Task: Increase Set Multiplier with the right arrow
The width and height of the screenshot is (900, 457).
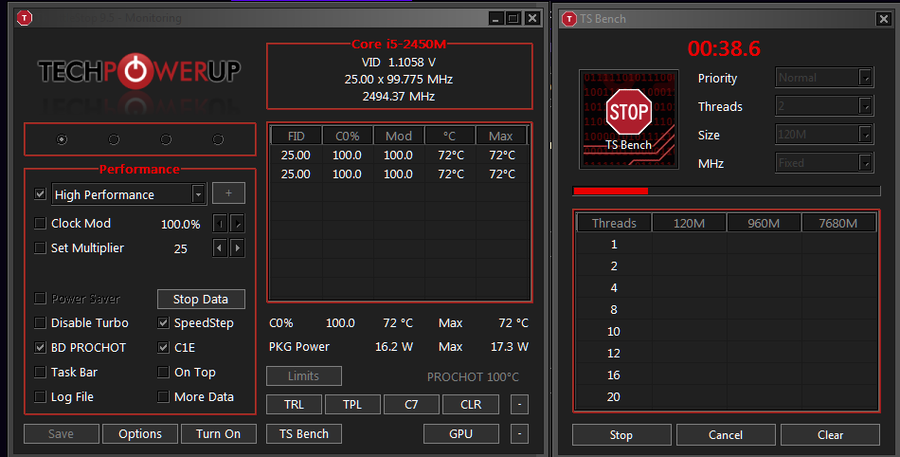Action: pos(237,248)
